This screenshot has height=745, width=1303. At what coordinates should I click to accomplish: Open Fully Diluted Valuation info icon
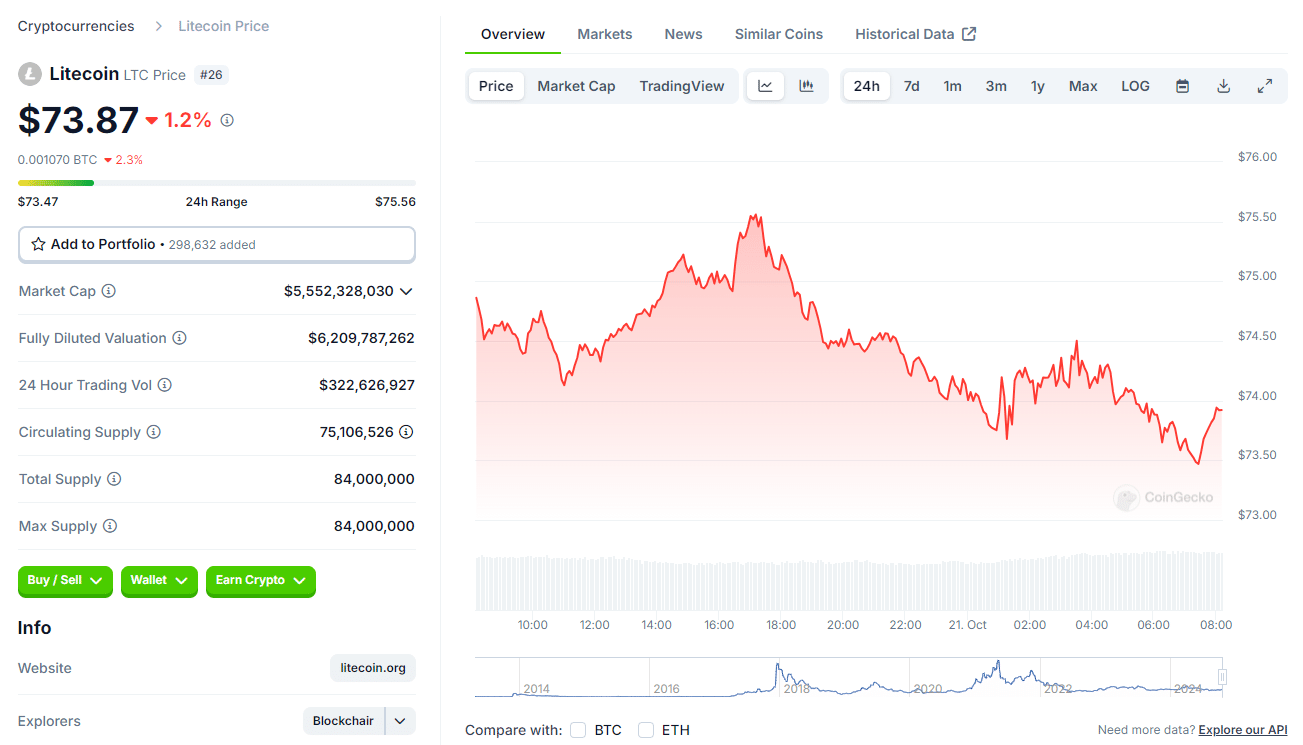[180, 338]
